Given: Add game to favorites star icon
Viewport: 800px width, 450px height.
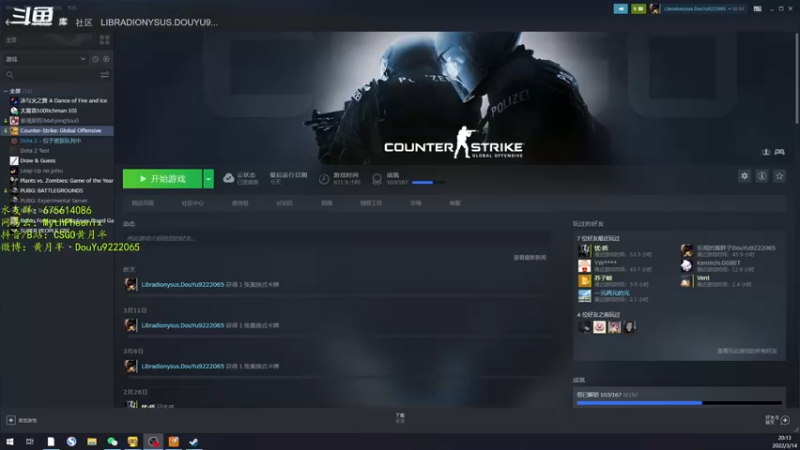Looking at the screenshot, I should click(779, 176).
